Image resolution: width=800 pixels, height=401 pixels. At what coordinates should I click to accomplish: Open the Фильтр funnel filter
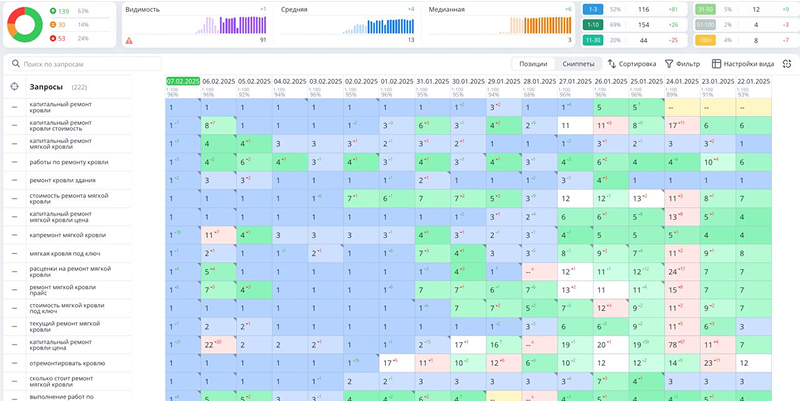pos(682,64)
